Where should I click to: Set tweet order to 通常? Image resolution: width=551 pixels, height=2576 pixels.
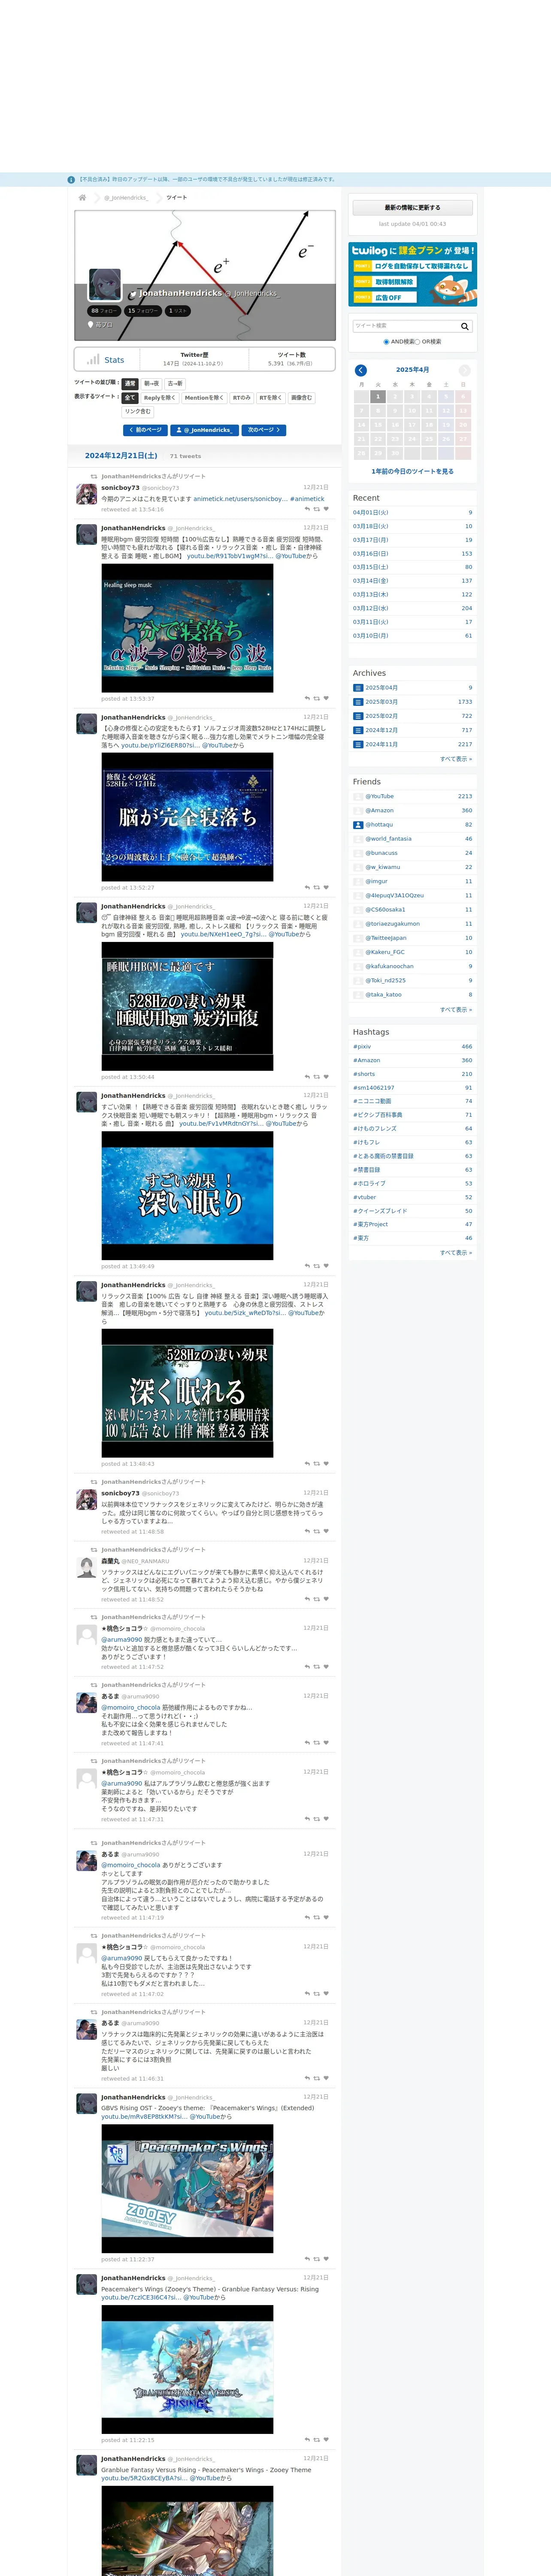coord(130,384)
